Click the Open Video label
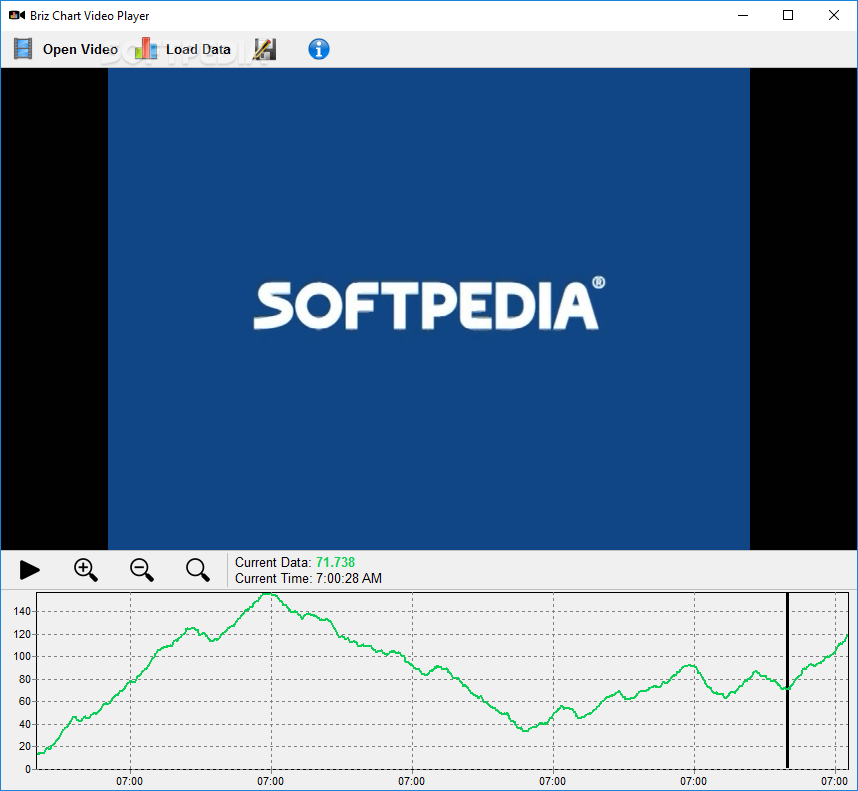Image resolution: width=858 pixels, height=791 pixels. tap(80, 50)
